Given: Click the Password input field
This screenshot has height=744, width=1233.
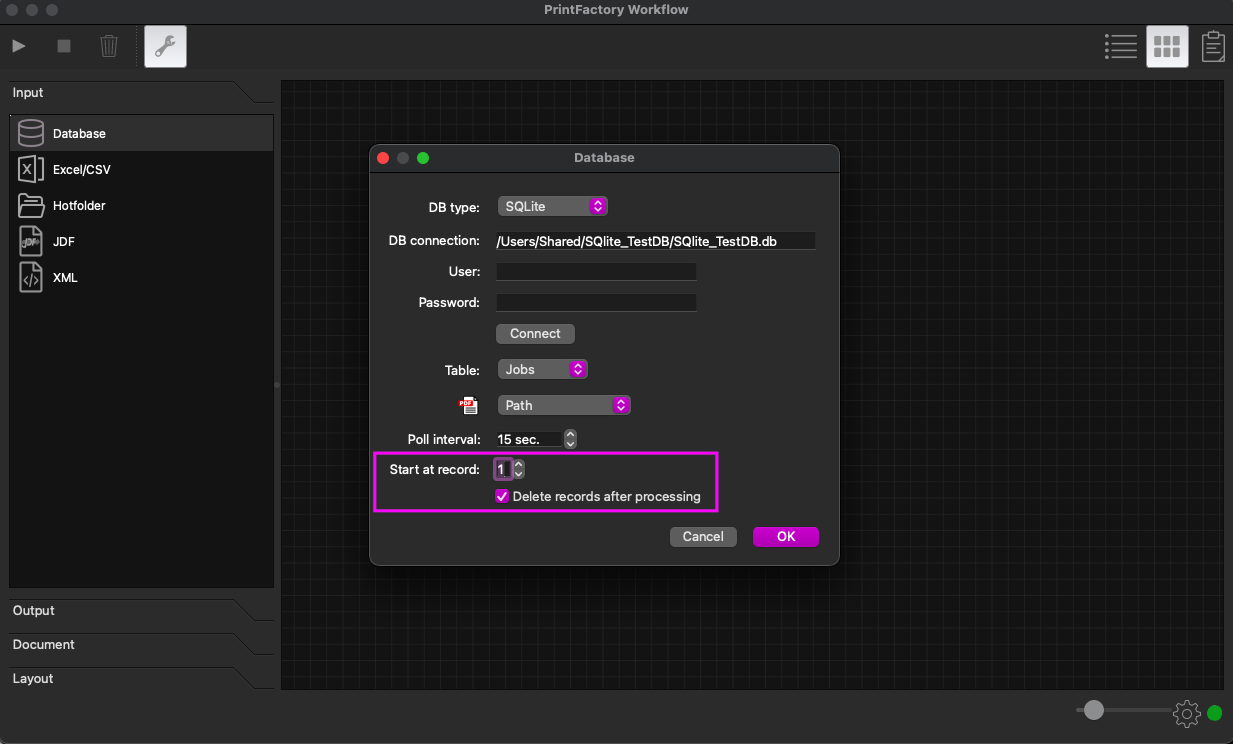Looking at the screenshot, I should pos(596,302).
